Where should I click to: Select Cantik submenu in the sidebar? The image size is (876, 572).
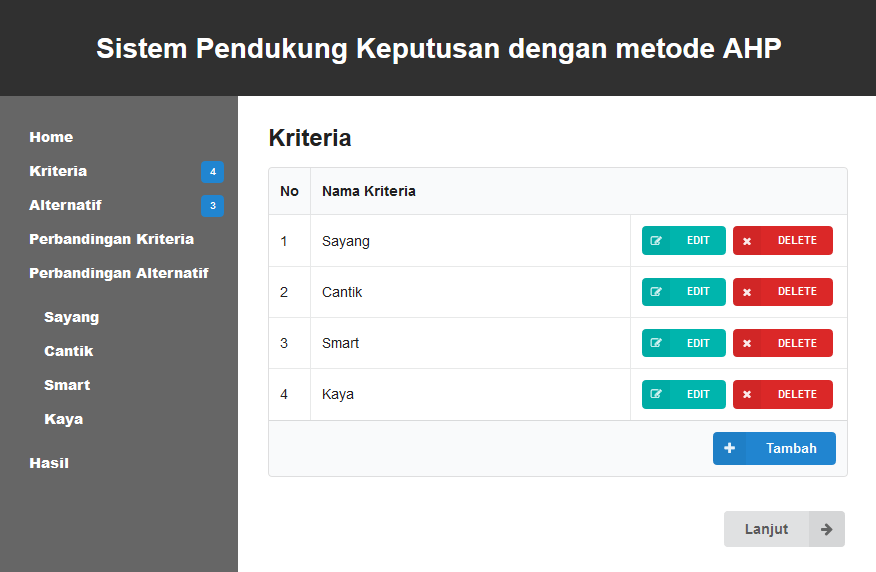point(68,351)
